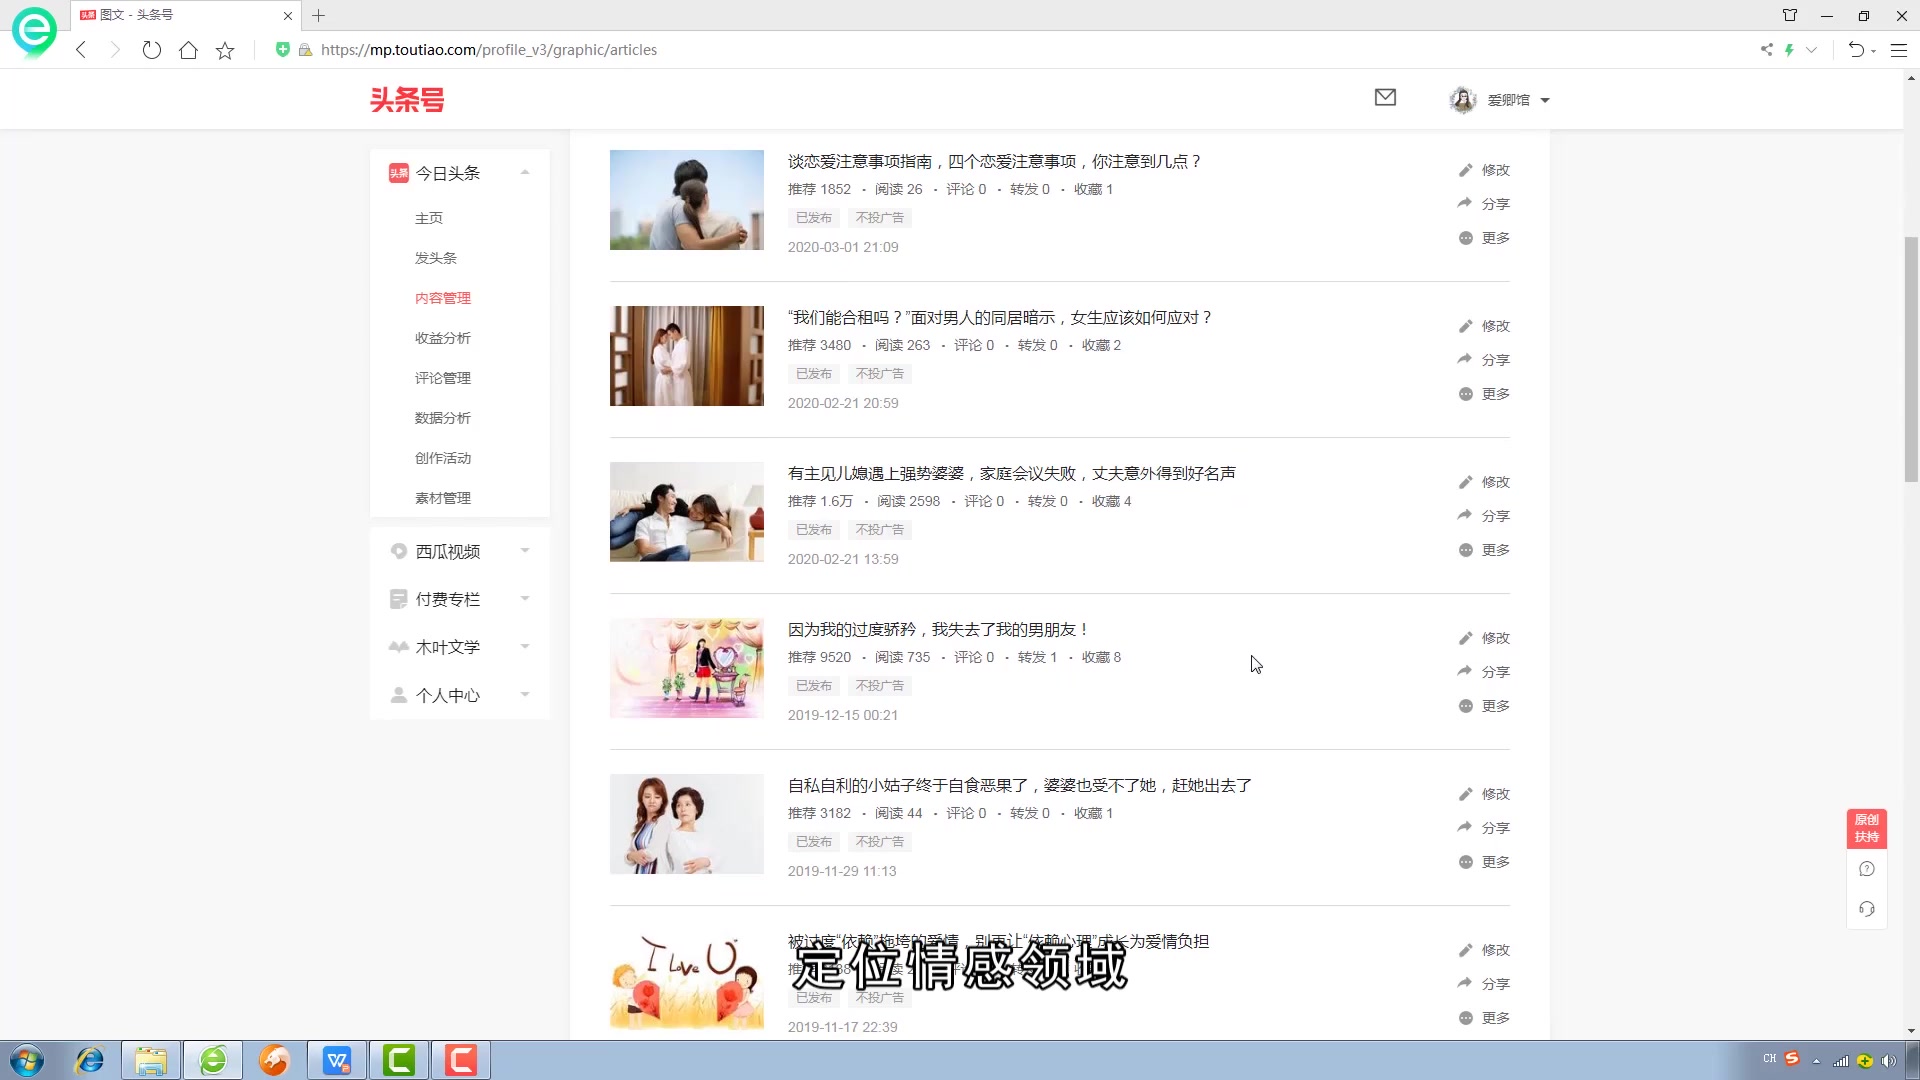The image size is (1920, 1080).
Task: Expand the 西瓜视频 sidebar section
Action: click(x=525, y=551)
